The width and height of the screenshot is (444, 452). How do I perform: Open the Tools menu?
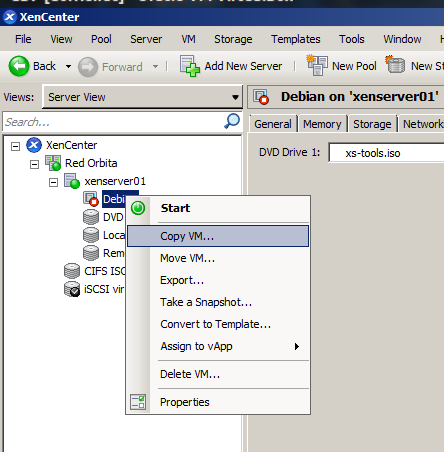tap(352, 39)
